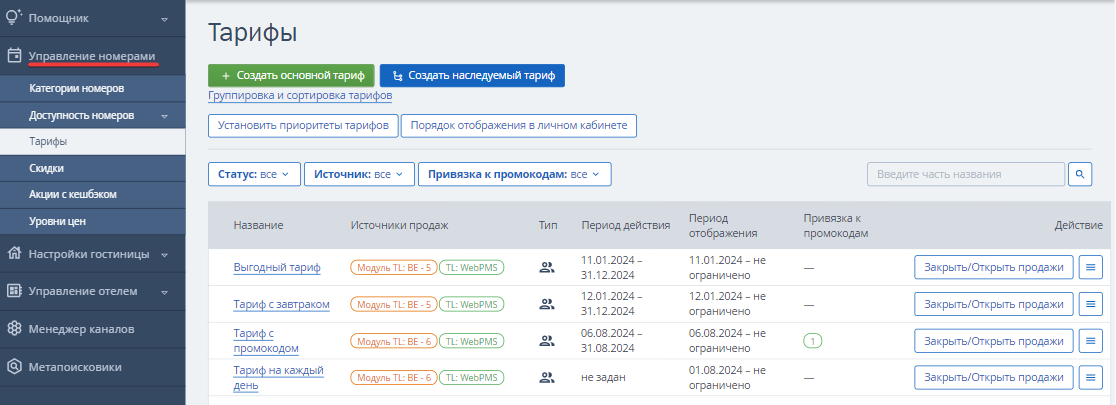Viewport: 1116px width, 405px height.
Task: Click 01.08.2024 – не ограничено display period cell
Action: pos(727,377)
